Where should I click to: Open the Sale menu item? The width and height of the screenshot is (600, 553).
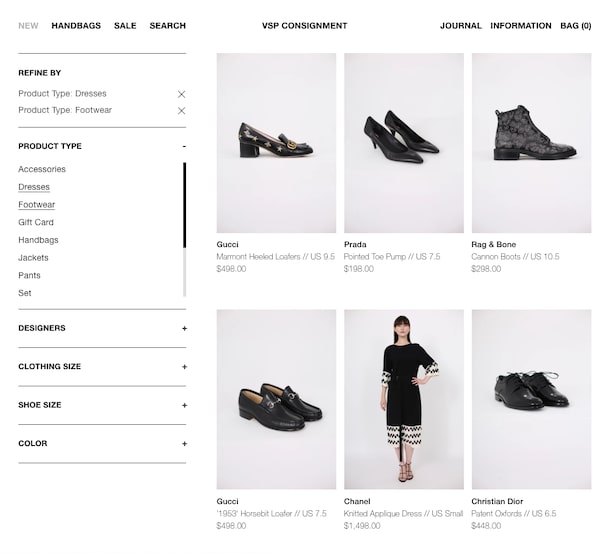[x=125, y=26]
